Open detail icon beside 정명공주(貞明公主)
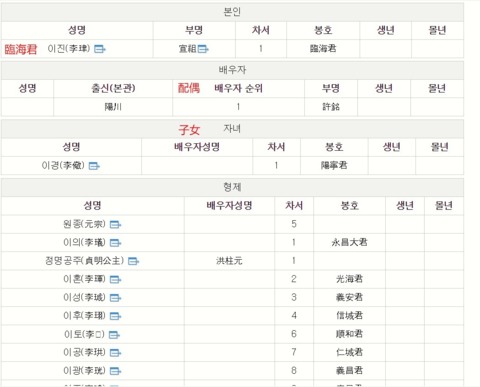The height and width of the screenshot is (387, 480). (x=133, y=261)
